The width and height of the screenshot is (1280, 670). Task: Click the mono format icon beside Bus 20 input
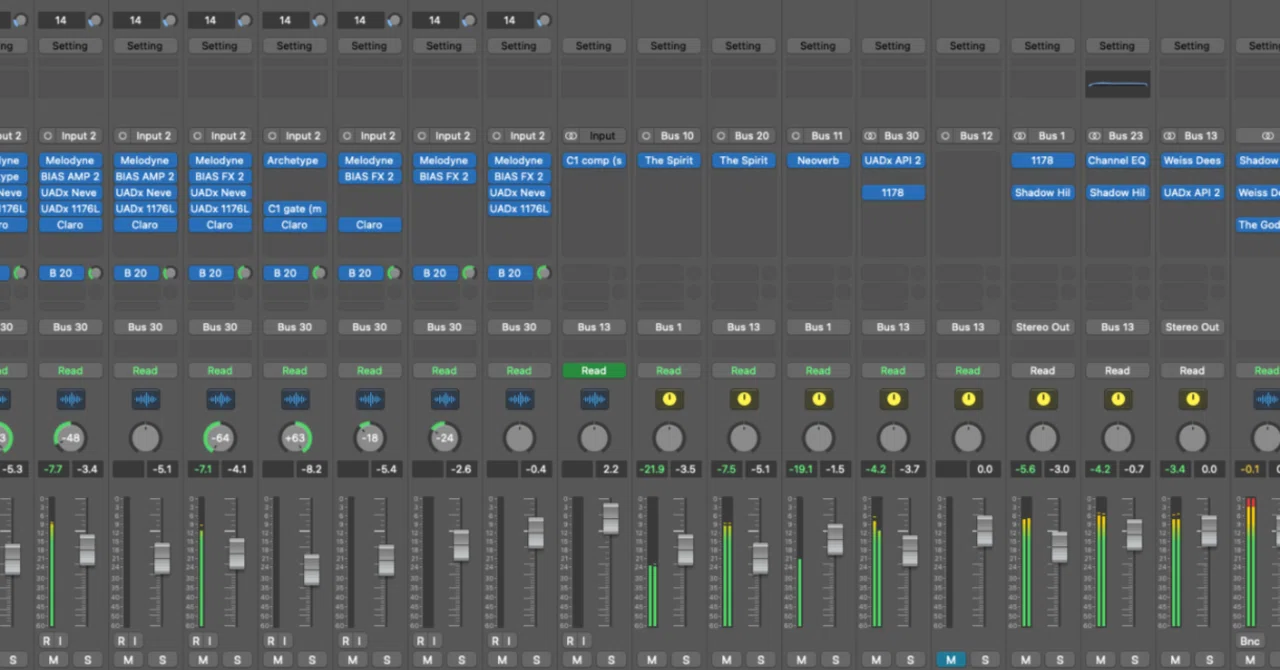721,136
